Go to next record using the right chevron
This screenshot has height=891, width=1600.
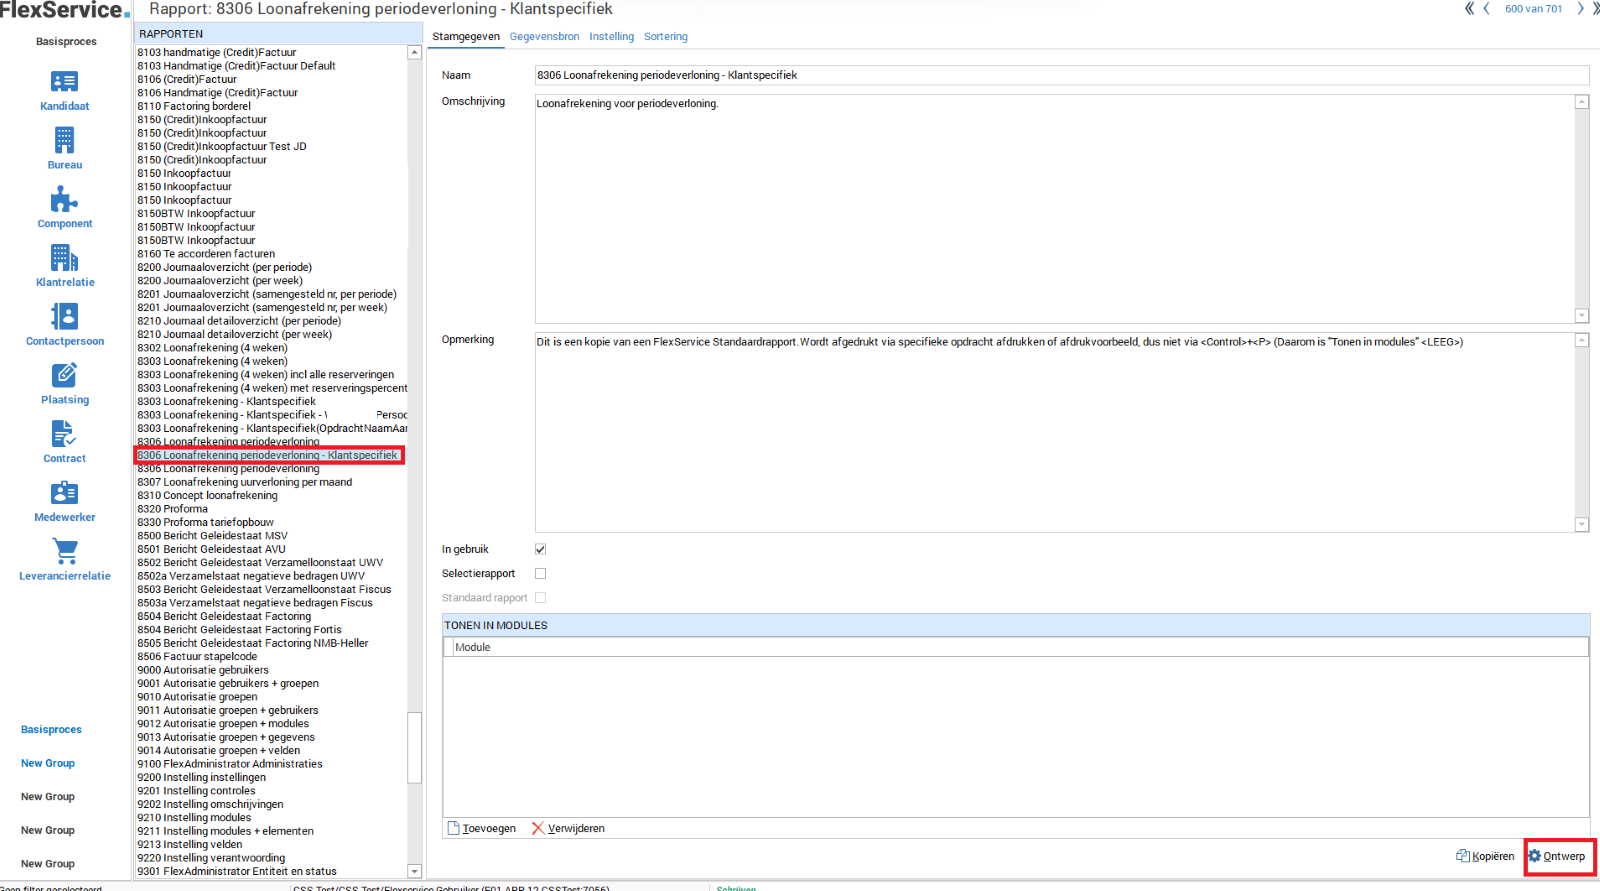coord(1580,9)
